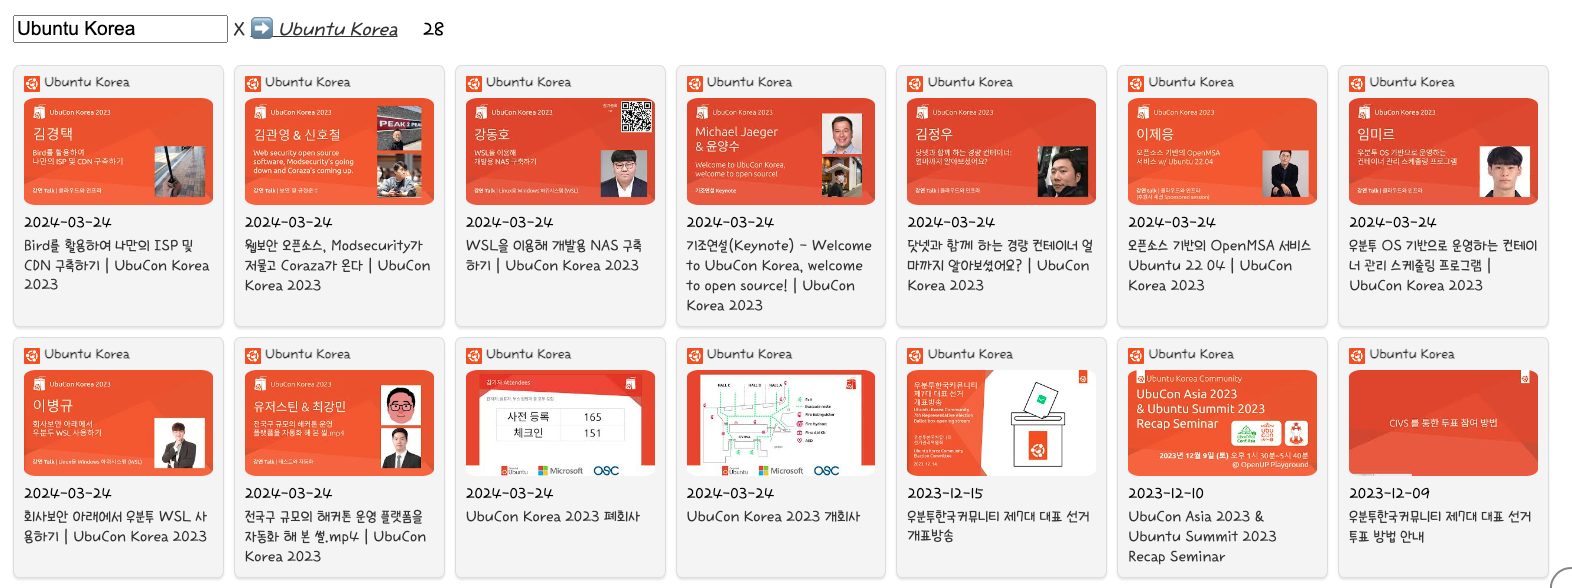Open thumbnail of 대표 선거 개표방송 video
Viewport: 1572px width, 588px height.
coord(1001,423)
